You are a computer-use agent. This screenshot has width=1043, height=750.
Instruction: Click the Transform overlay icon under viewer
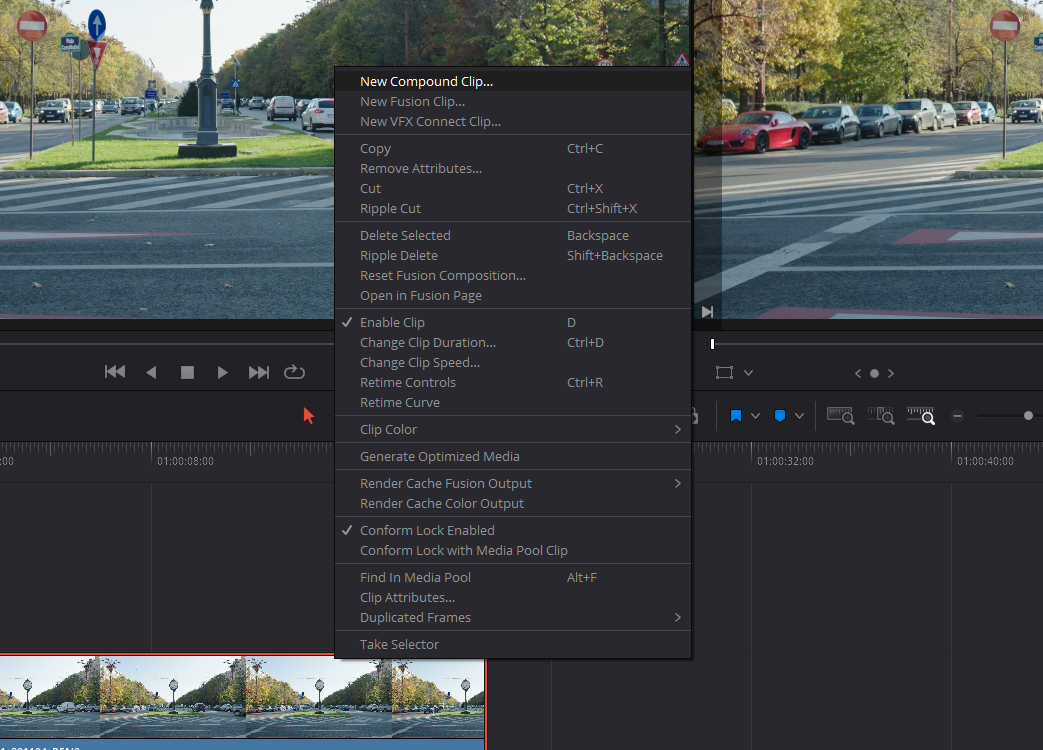[x=724, y=373]
